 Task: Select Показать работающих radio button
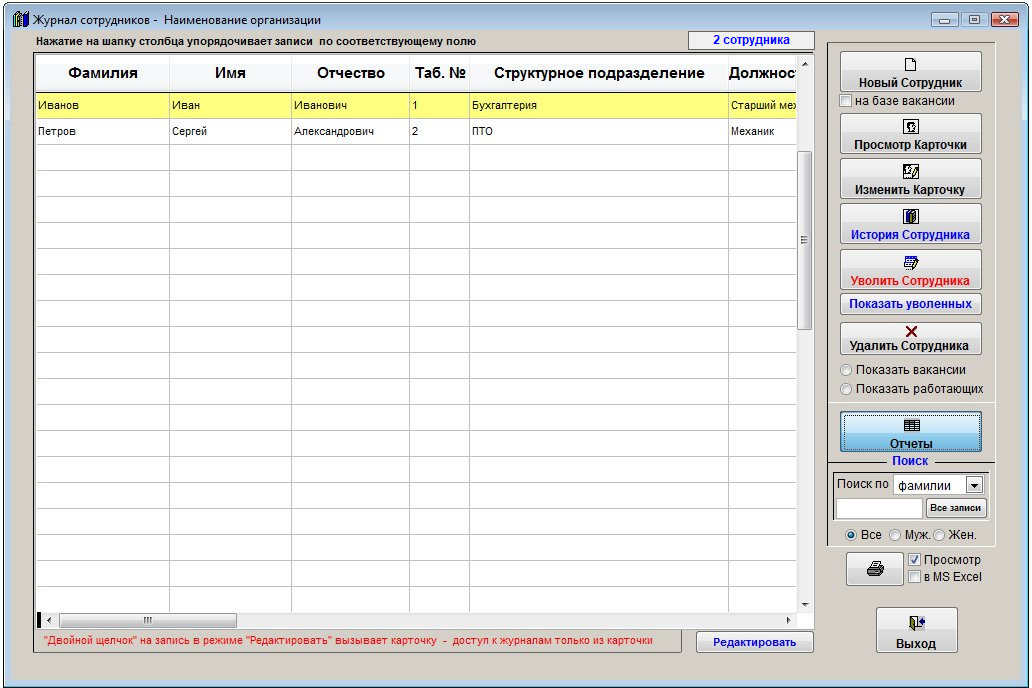[x=846, y=389]
